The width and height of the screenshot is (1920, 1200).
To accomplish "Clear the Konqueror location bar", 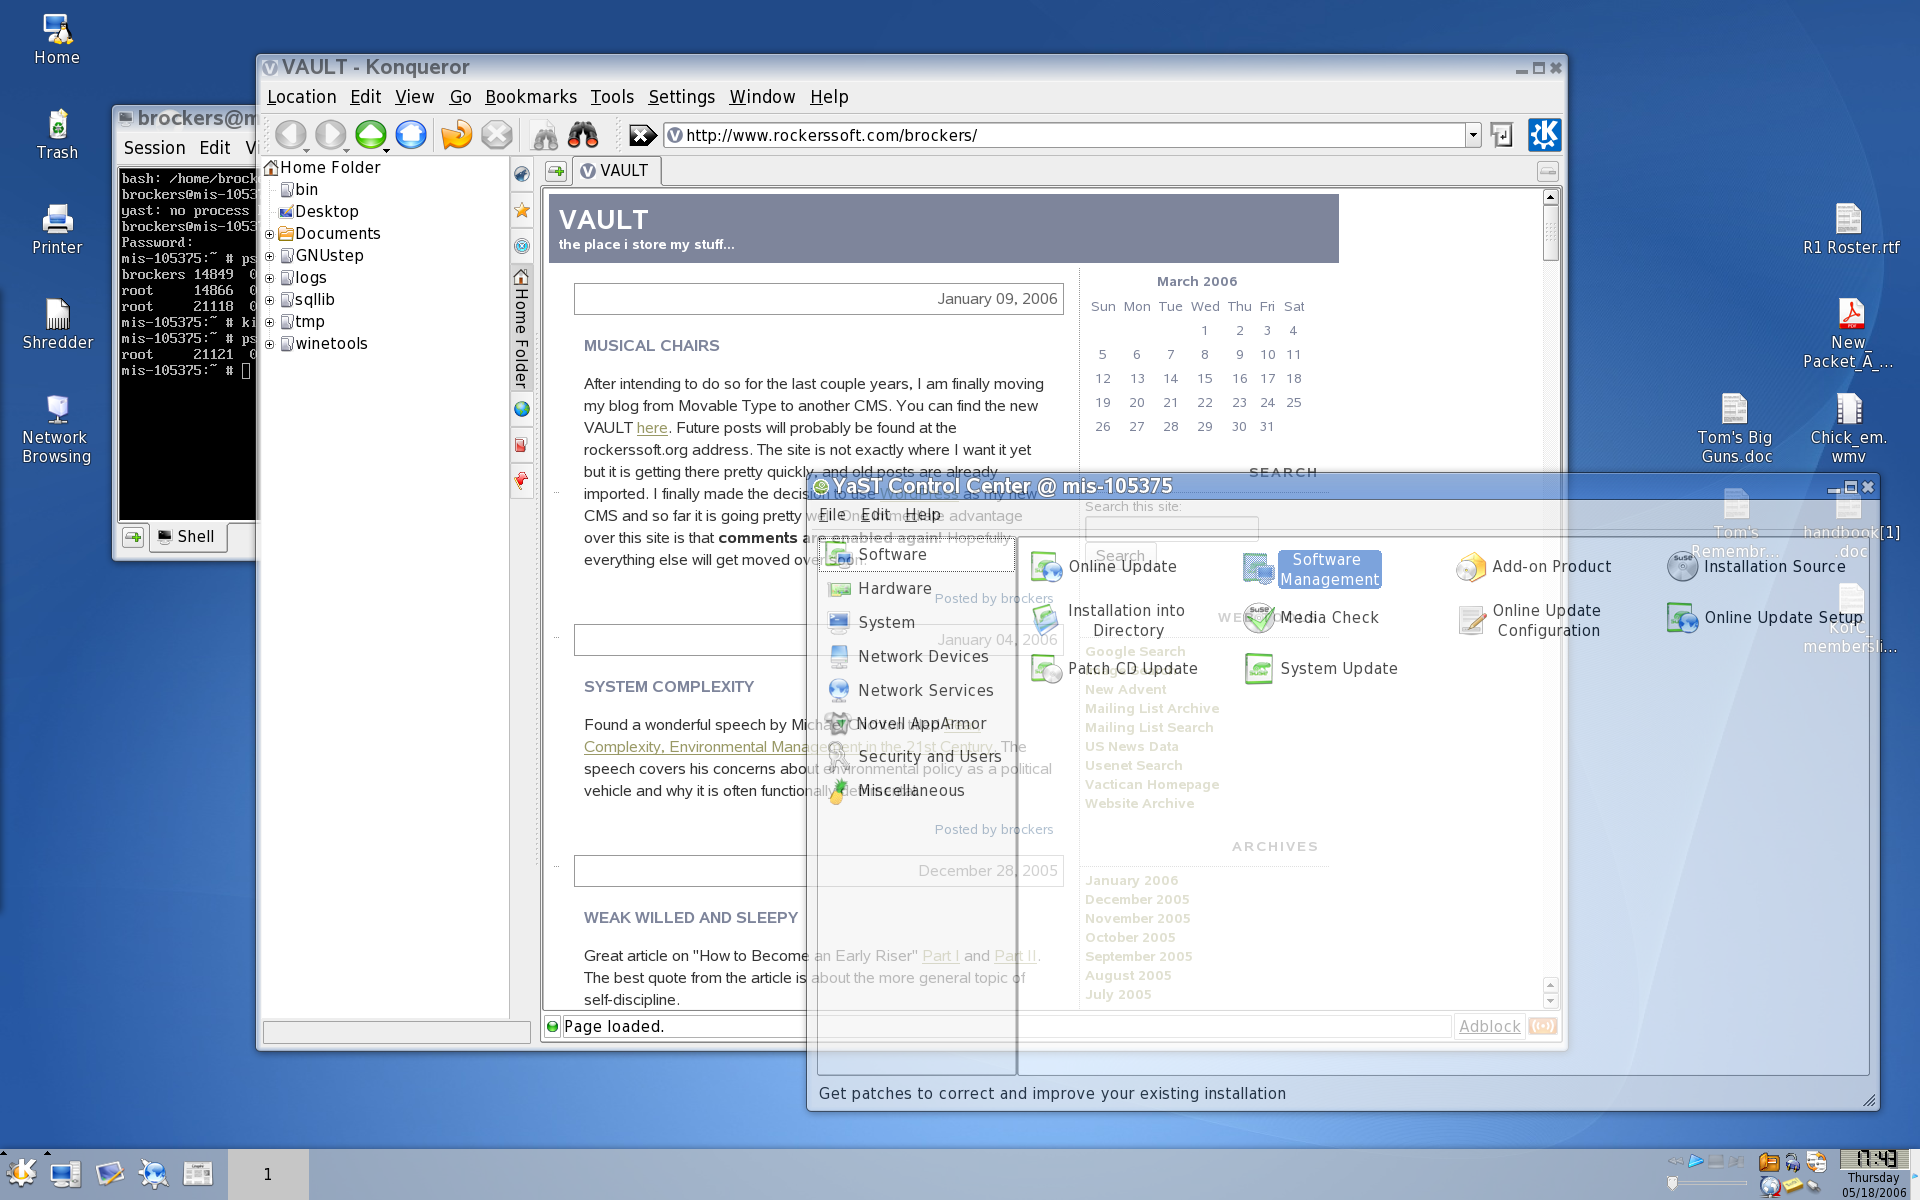I will point(643,135).
